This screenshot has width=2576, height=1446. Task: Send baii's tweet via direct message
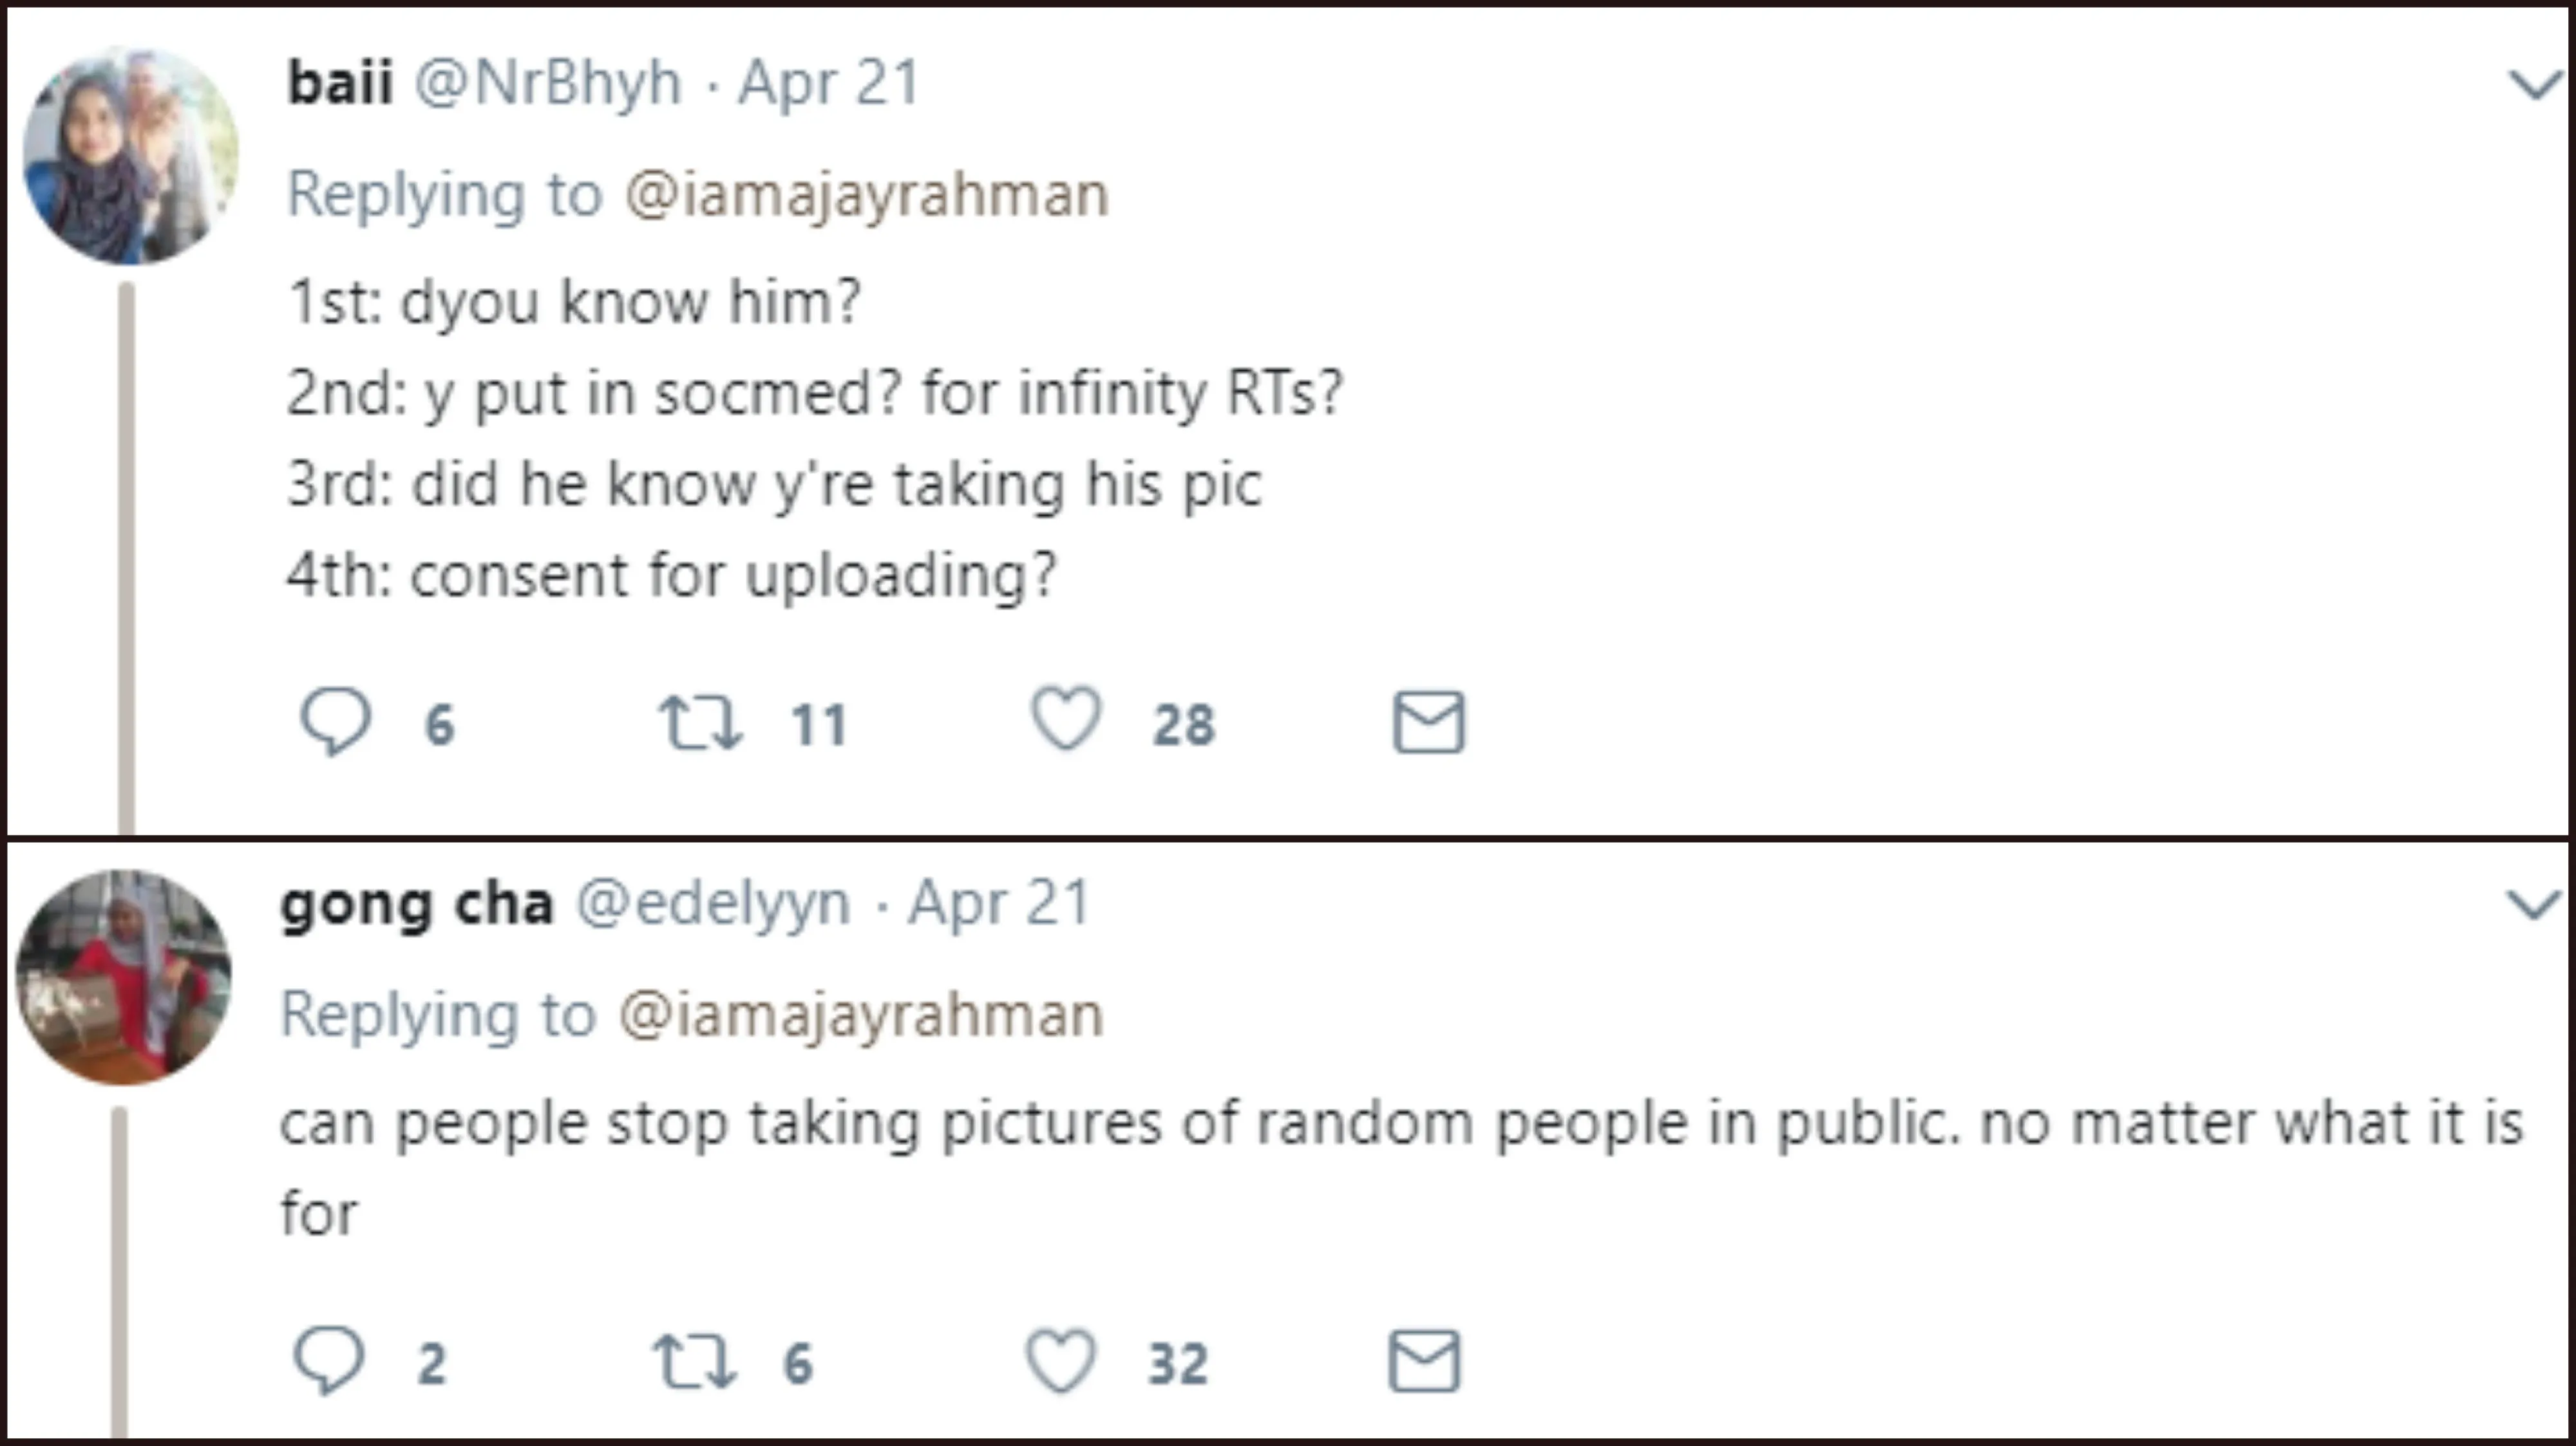coord(1429,722)
